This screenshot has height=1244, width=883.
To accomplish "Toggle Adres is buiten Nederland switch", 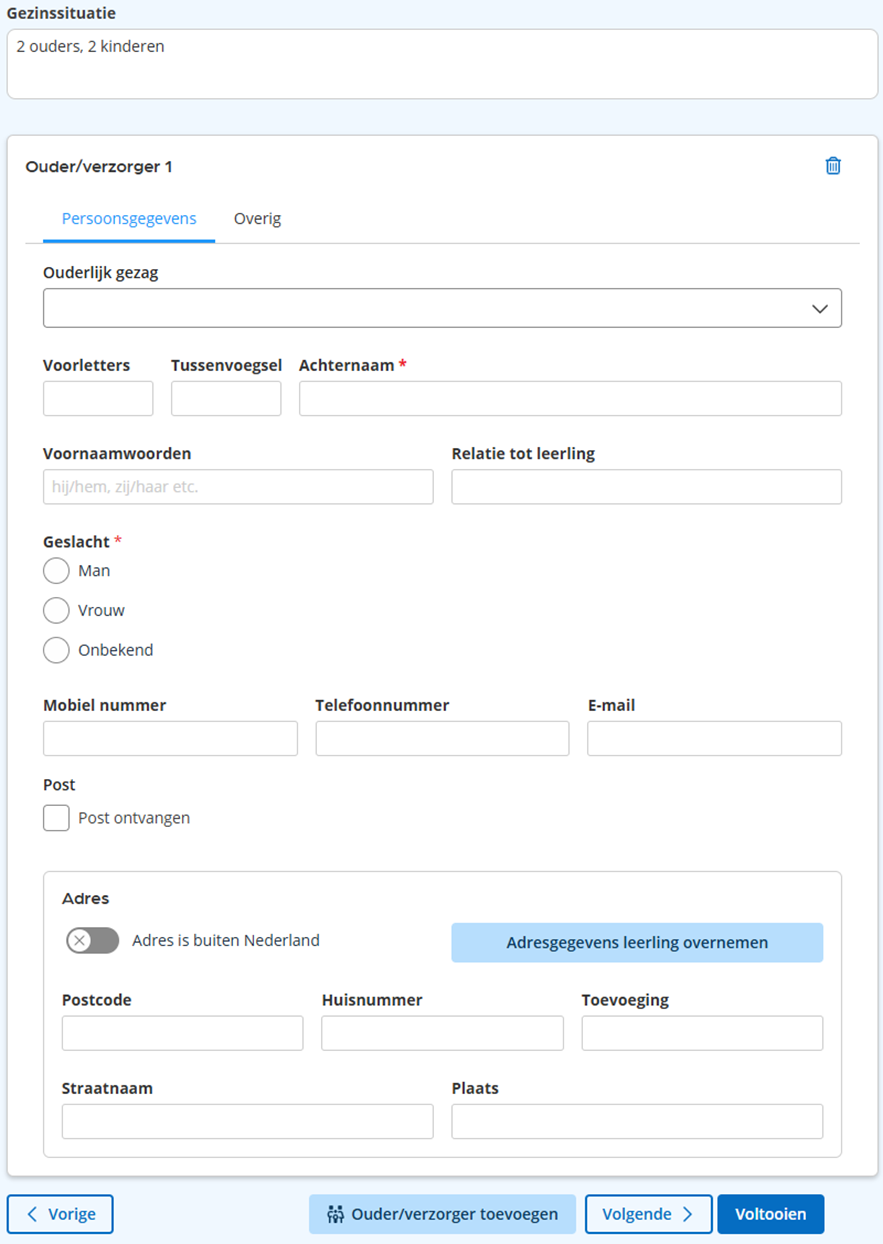I will coord(92,941).
